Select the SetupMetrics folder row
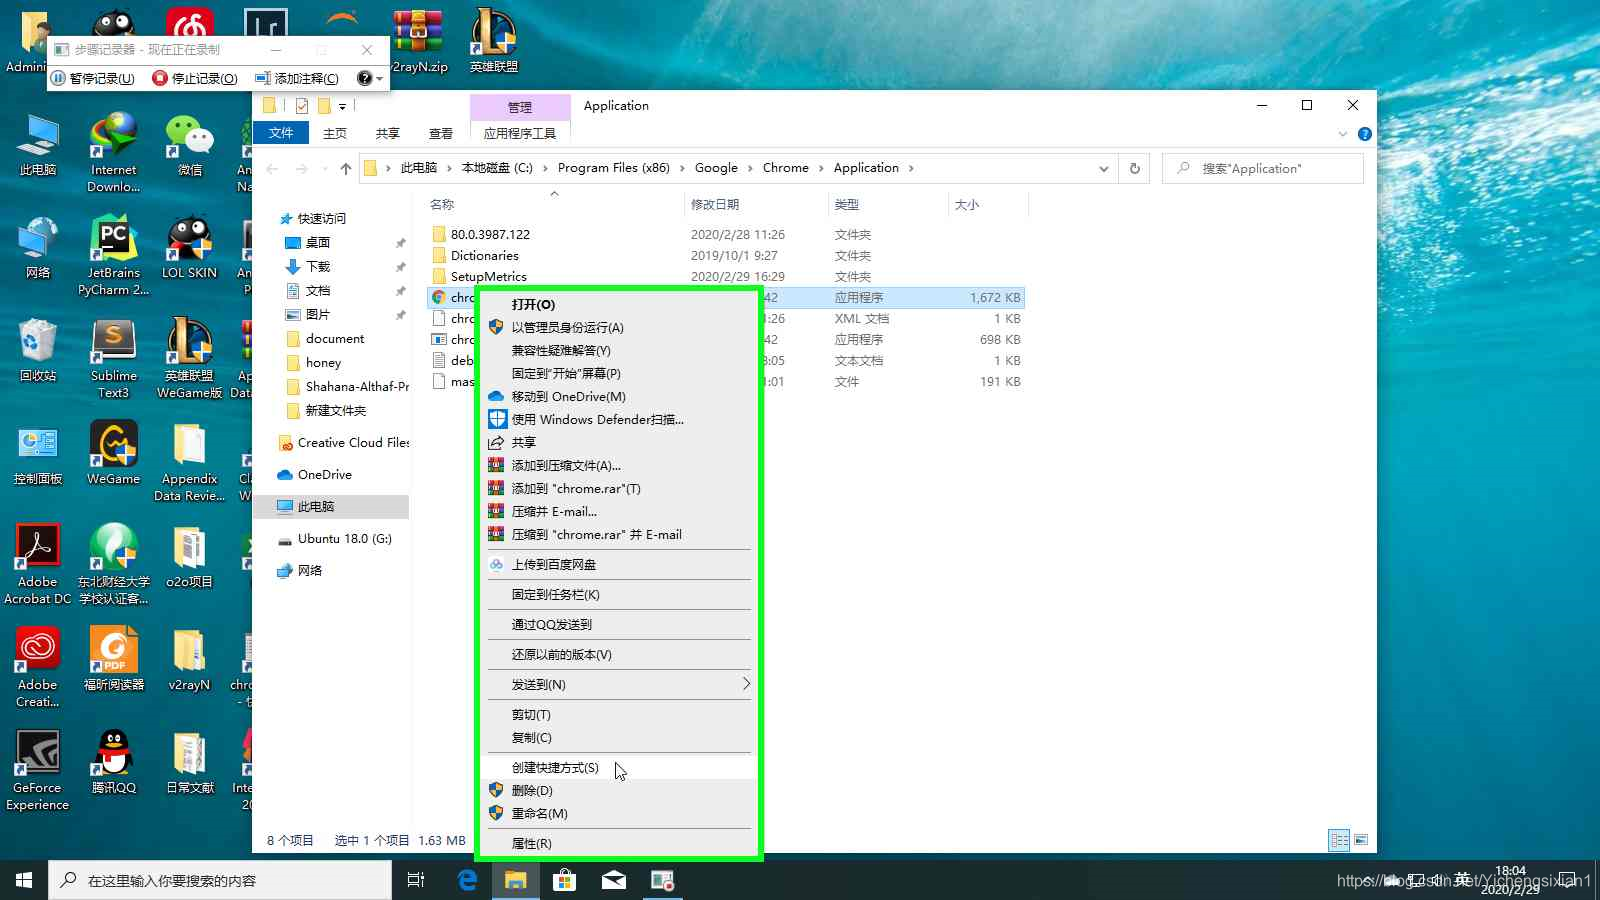Screen dimensions: 1600x900 coord(726,276)
